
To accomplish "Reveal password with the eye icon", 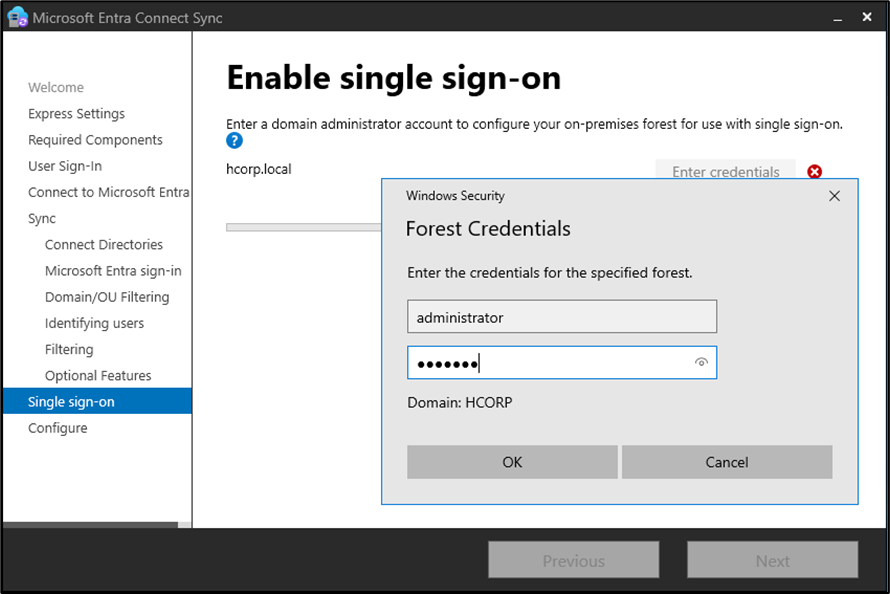I will pos(701,363).
